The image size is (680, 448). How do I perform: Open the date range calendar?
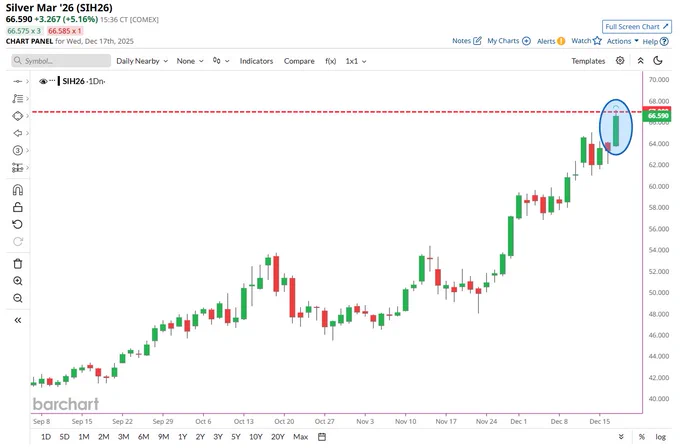(x=322, y=437)
